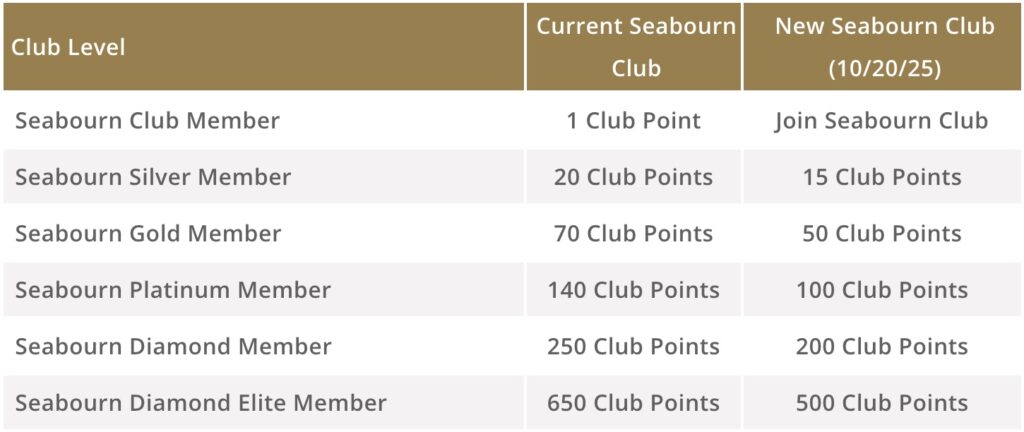Click the "Club Level" column header
This screenshot has width=1024, height=432.
point(69,47)
